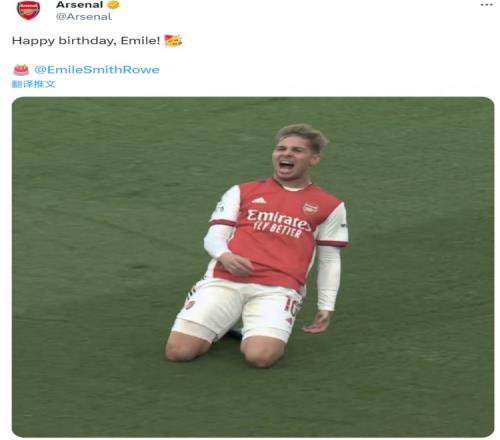Click the player's blond hair in the photo
This screenshot has height=440, width=500.
pos(303,135)
